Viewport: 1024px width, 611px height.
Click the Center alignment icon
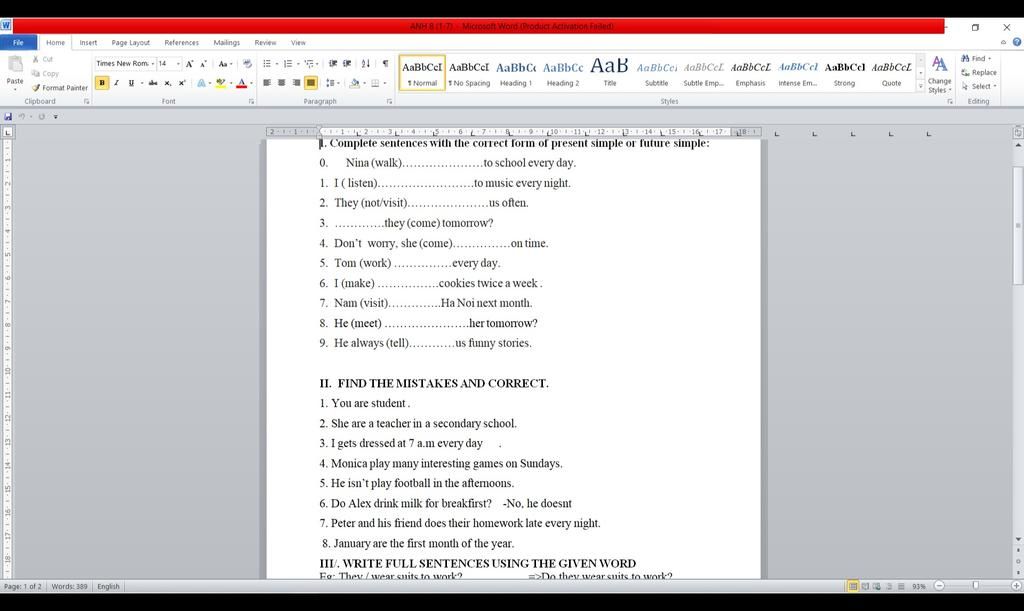(281, 83)
